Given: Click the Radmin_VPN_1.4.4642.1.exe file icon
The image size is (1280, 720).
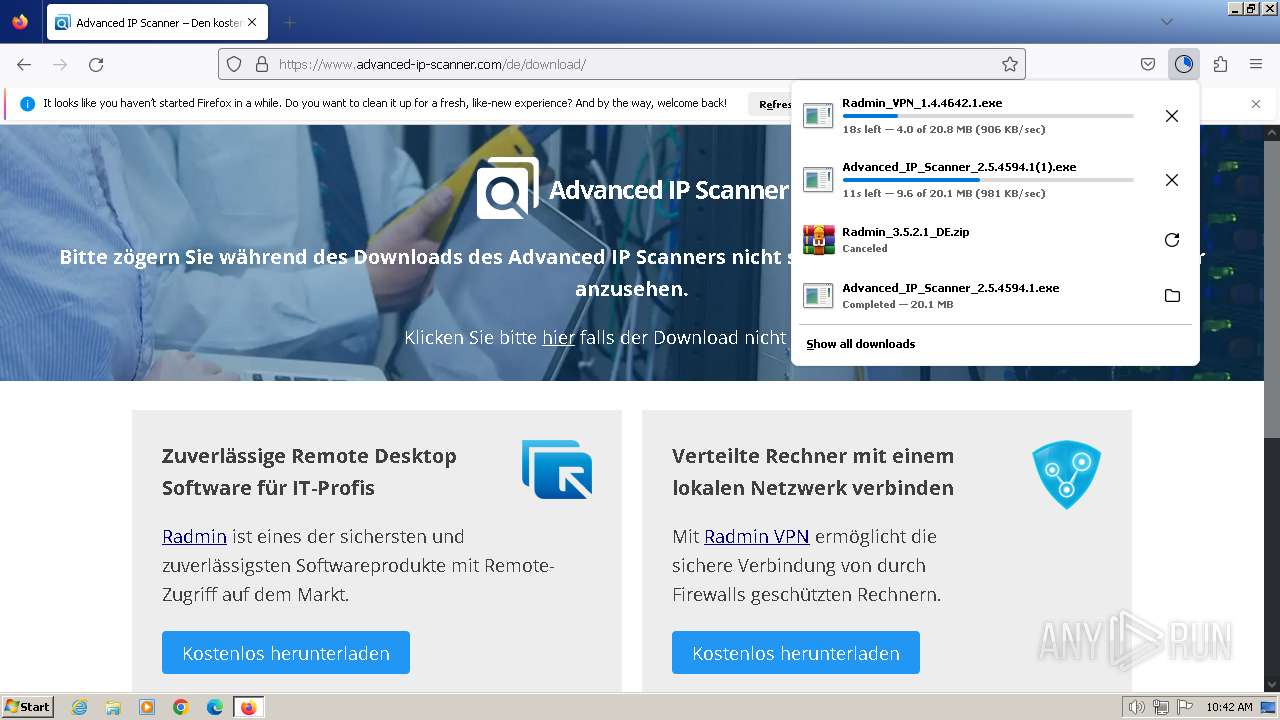Looking at the screenshot, I should [x=818, y=116].
